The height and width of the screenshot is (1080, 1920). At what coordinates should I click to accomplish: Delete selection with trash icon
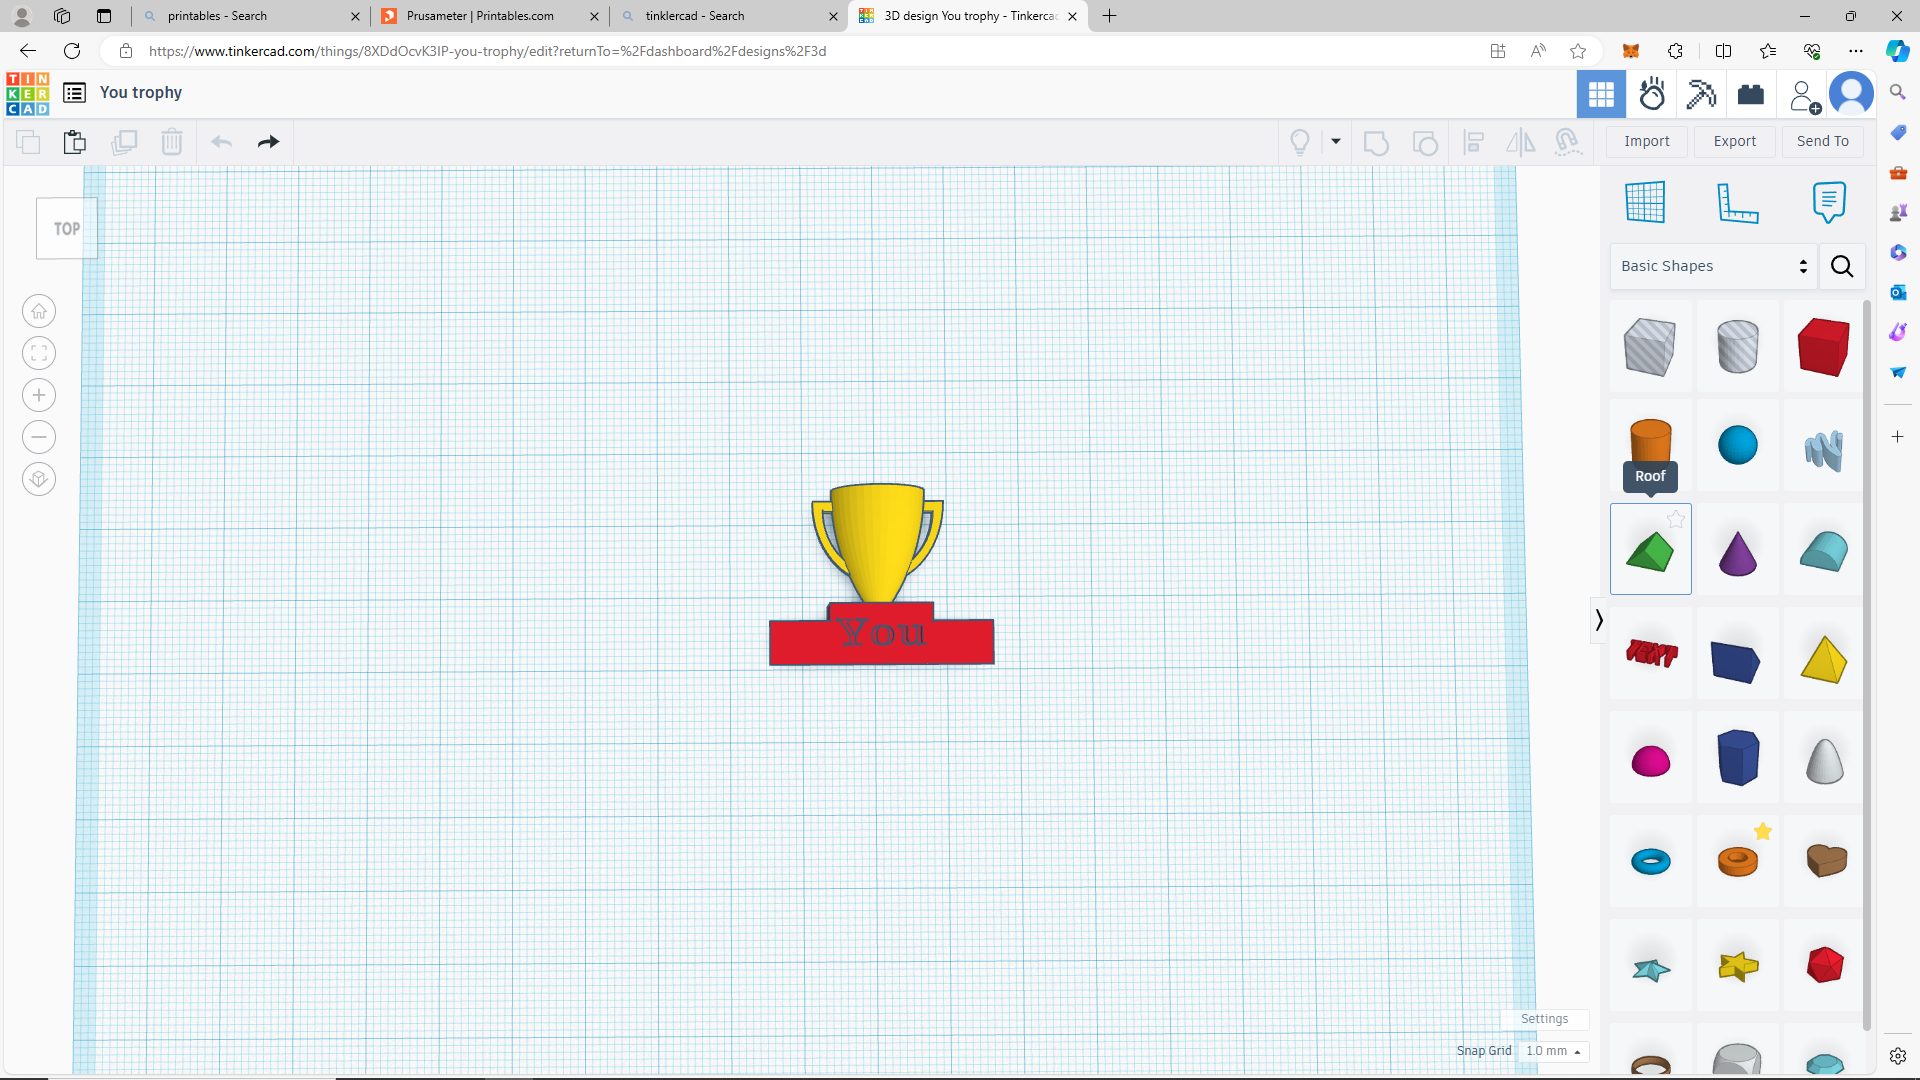172,142
